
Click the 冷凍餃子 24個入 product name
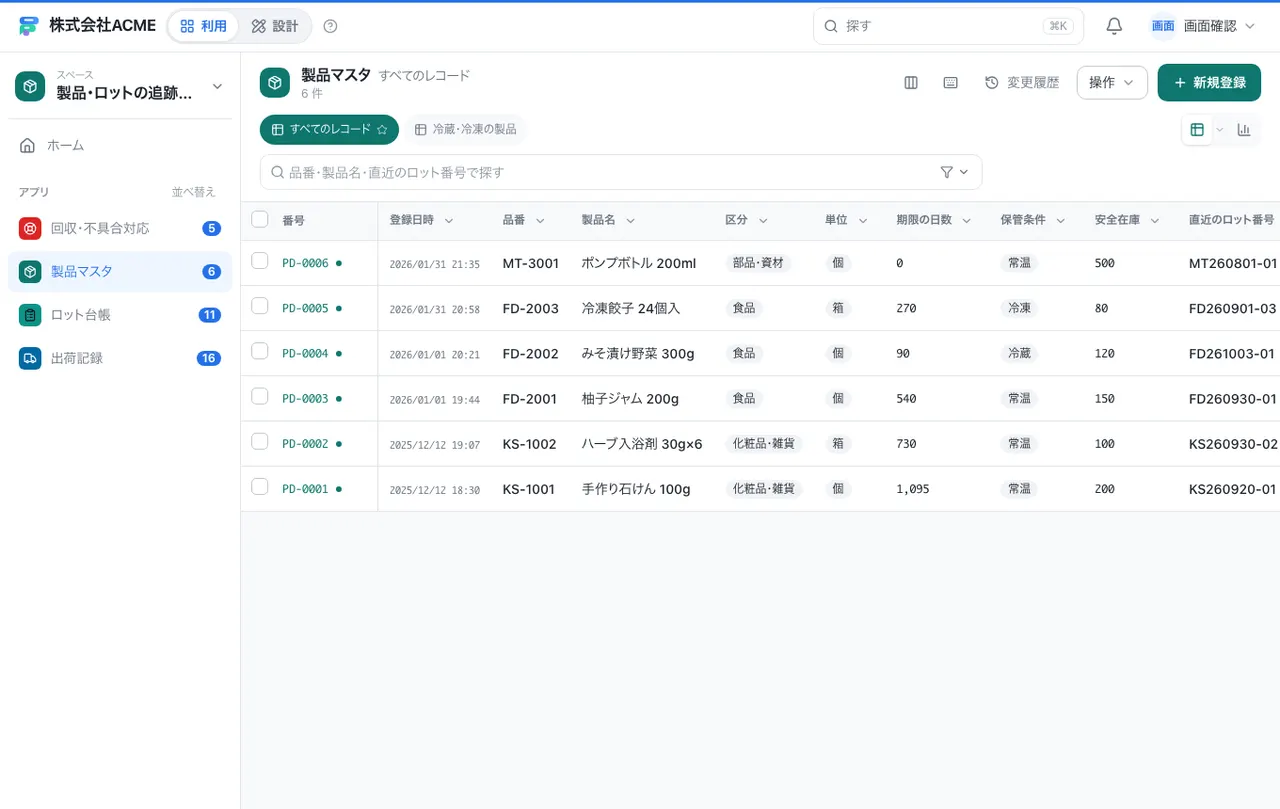pyautogui.click(x=631, y=308)
